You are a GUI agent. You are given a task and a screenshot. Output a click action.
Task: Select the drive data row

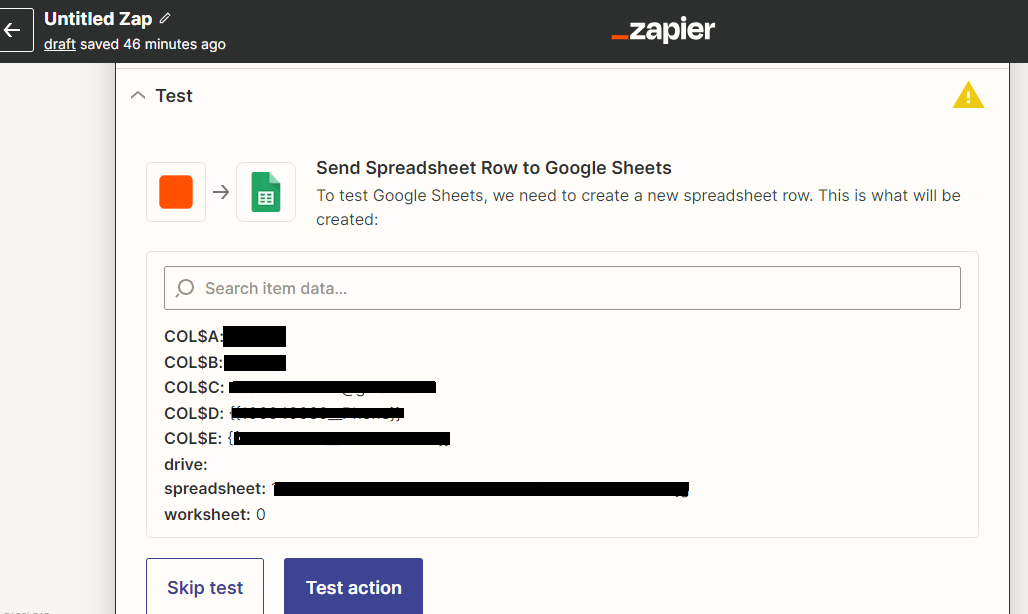click(x=186, y=465)
